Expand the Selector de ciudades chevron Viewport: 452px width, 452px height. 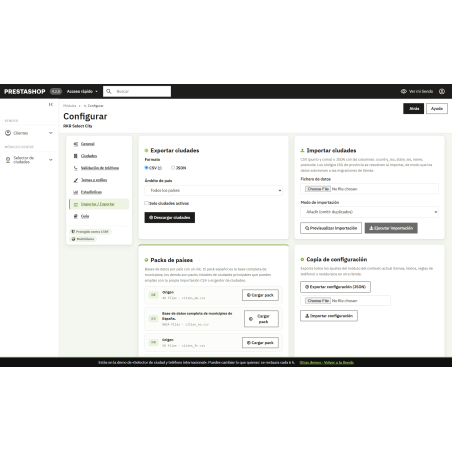[51, 160]
